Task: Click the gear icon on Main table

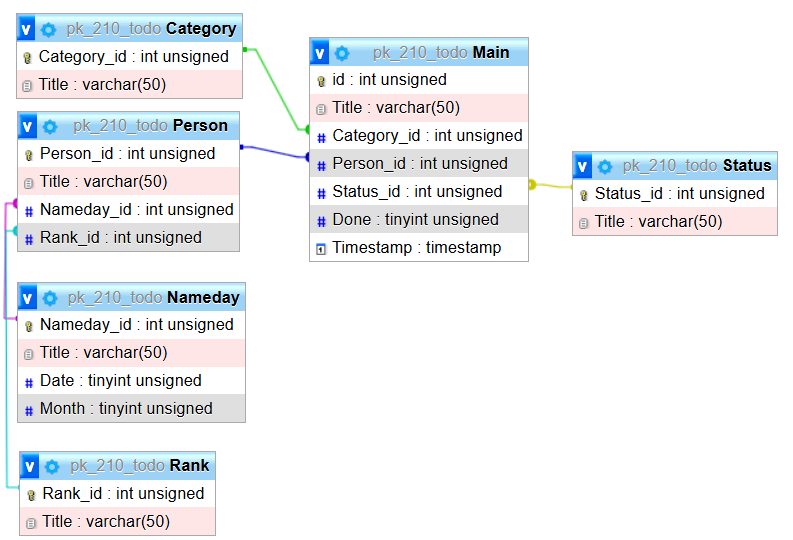Action: point(342,53)
